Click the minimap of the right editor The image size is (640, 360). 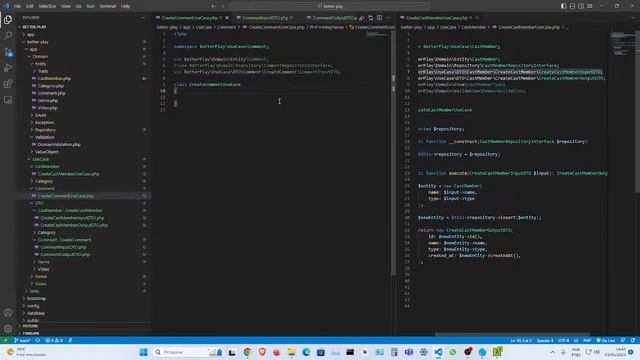pyautogui.click(x=622, y=45)
